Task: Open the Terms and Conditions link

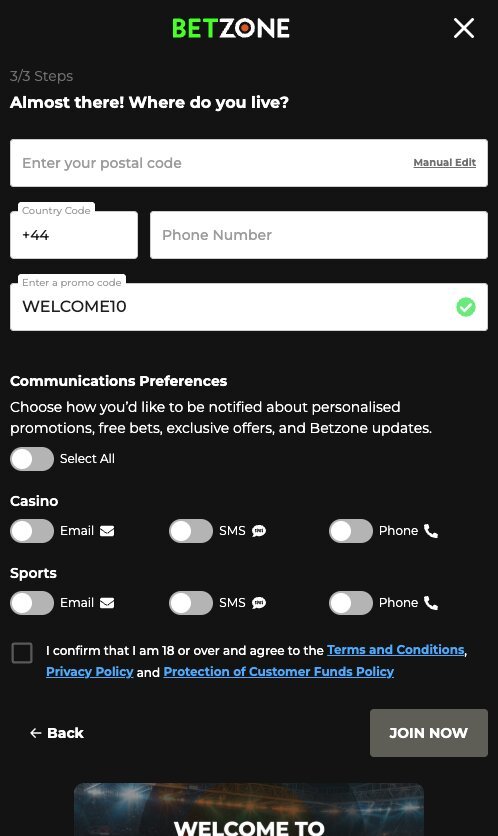Action: tap(396, 650)
